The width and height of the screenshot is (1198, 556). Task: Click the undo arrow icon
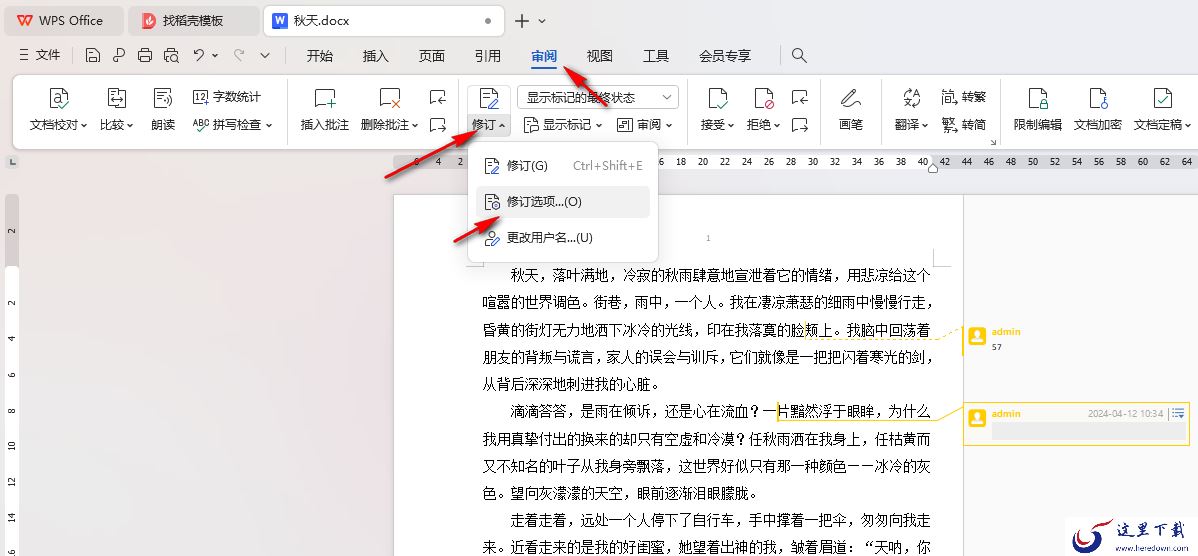click(x=199, y=55)
